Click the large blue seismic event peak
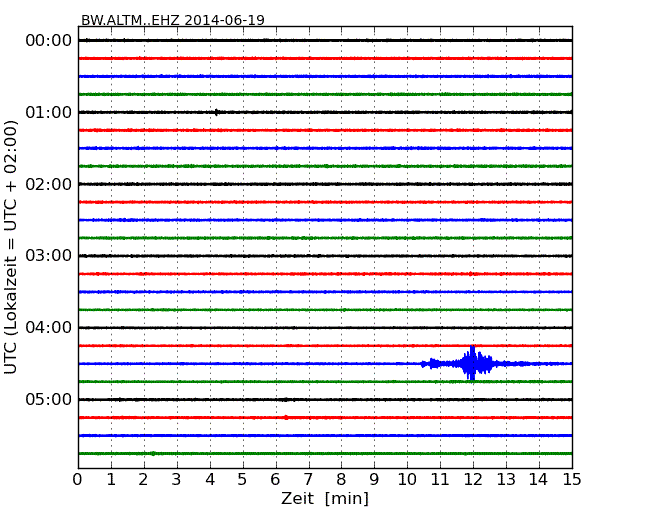 [x=471, y=363]
